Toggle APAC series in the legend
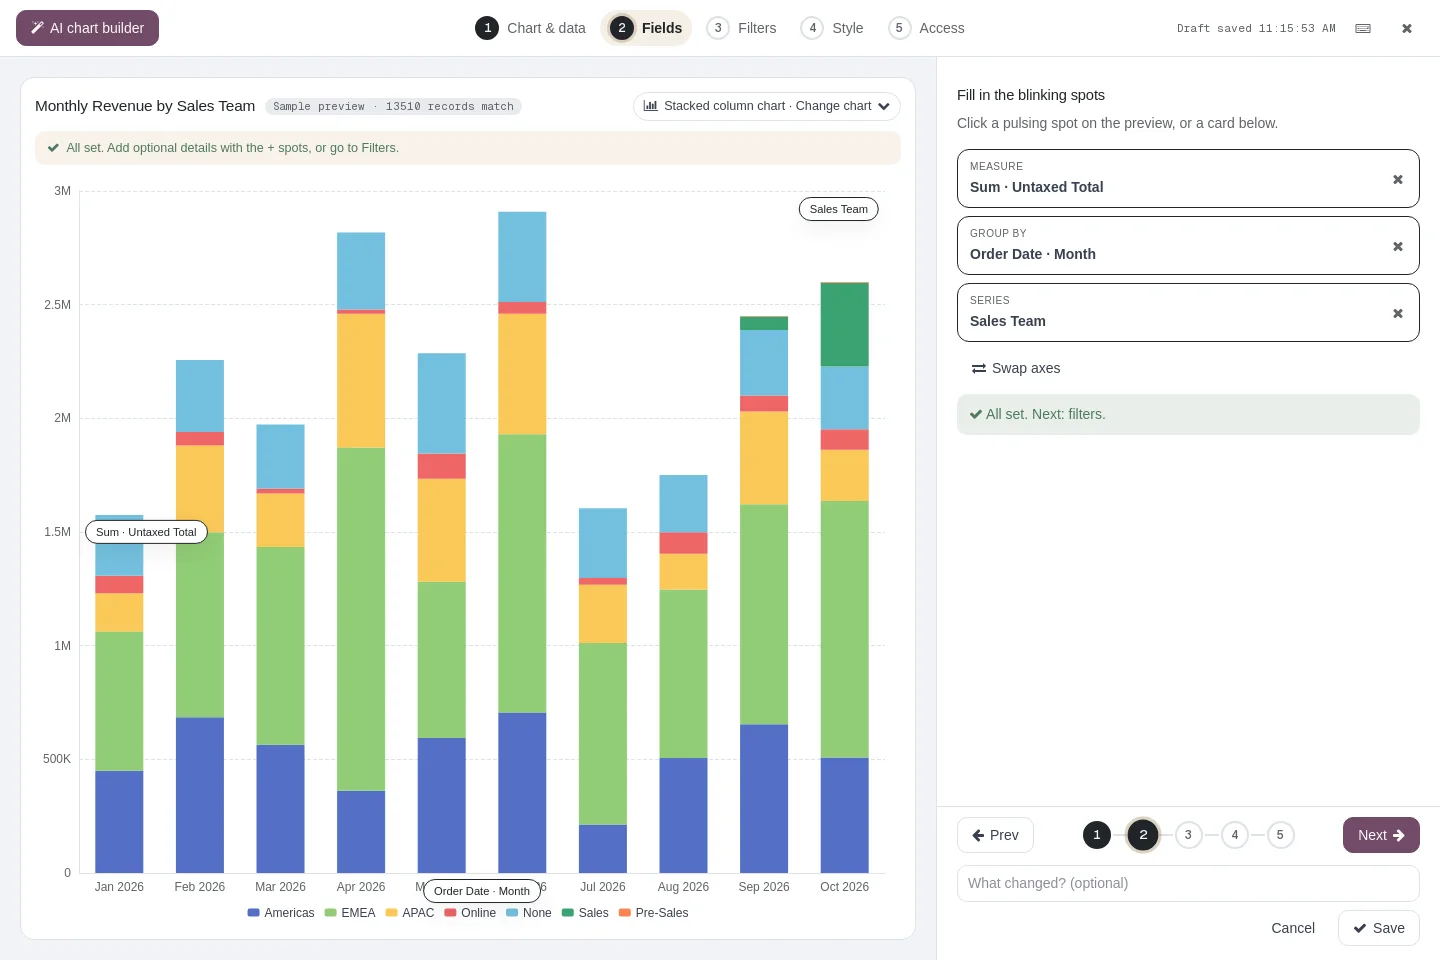 point(410,913)
